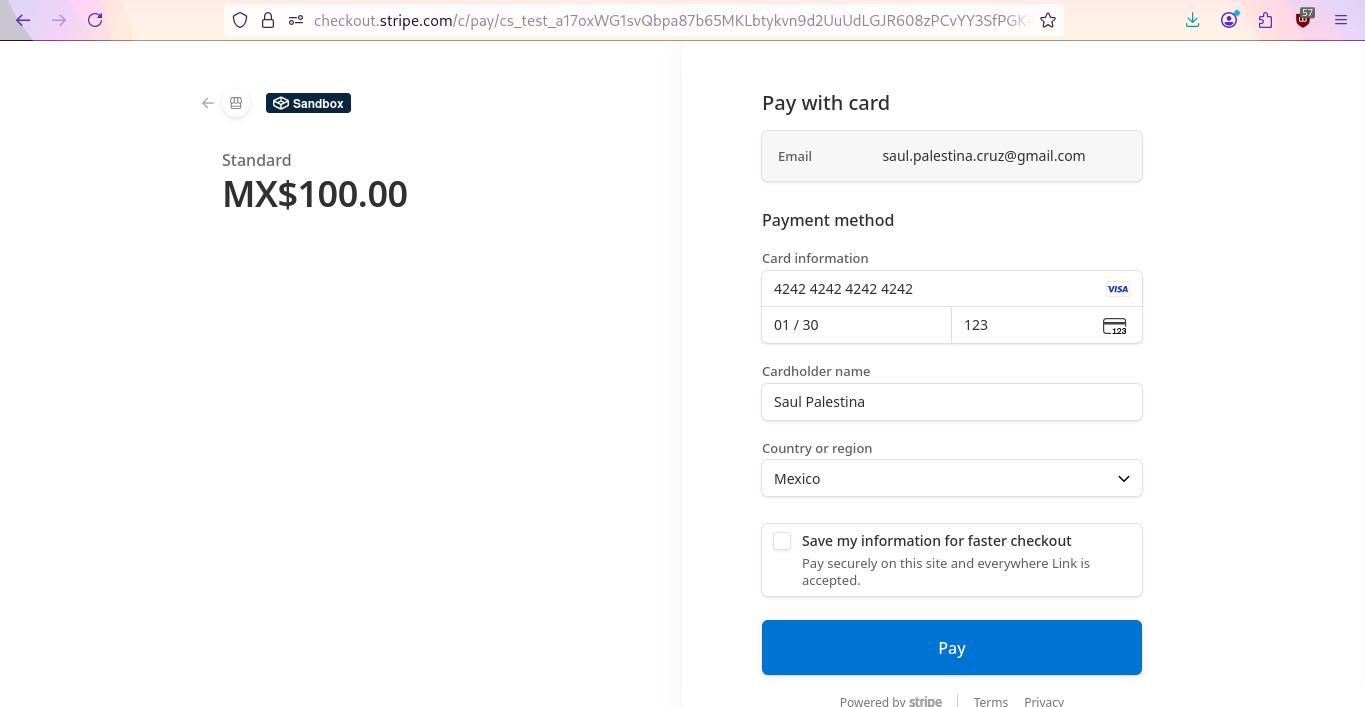
Task: Bookmark this page with the star icon
Action: (1048, 20)
